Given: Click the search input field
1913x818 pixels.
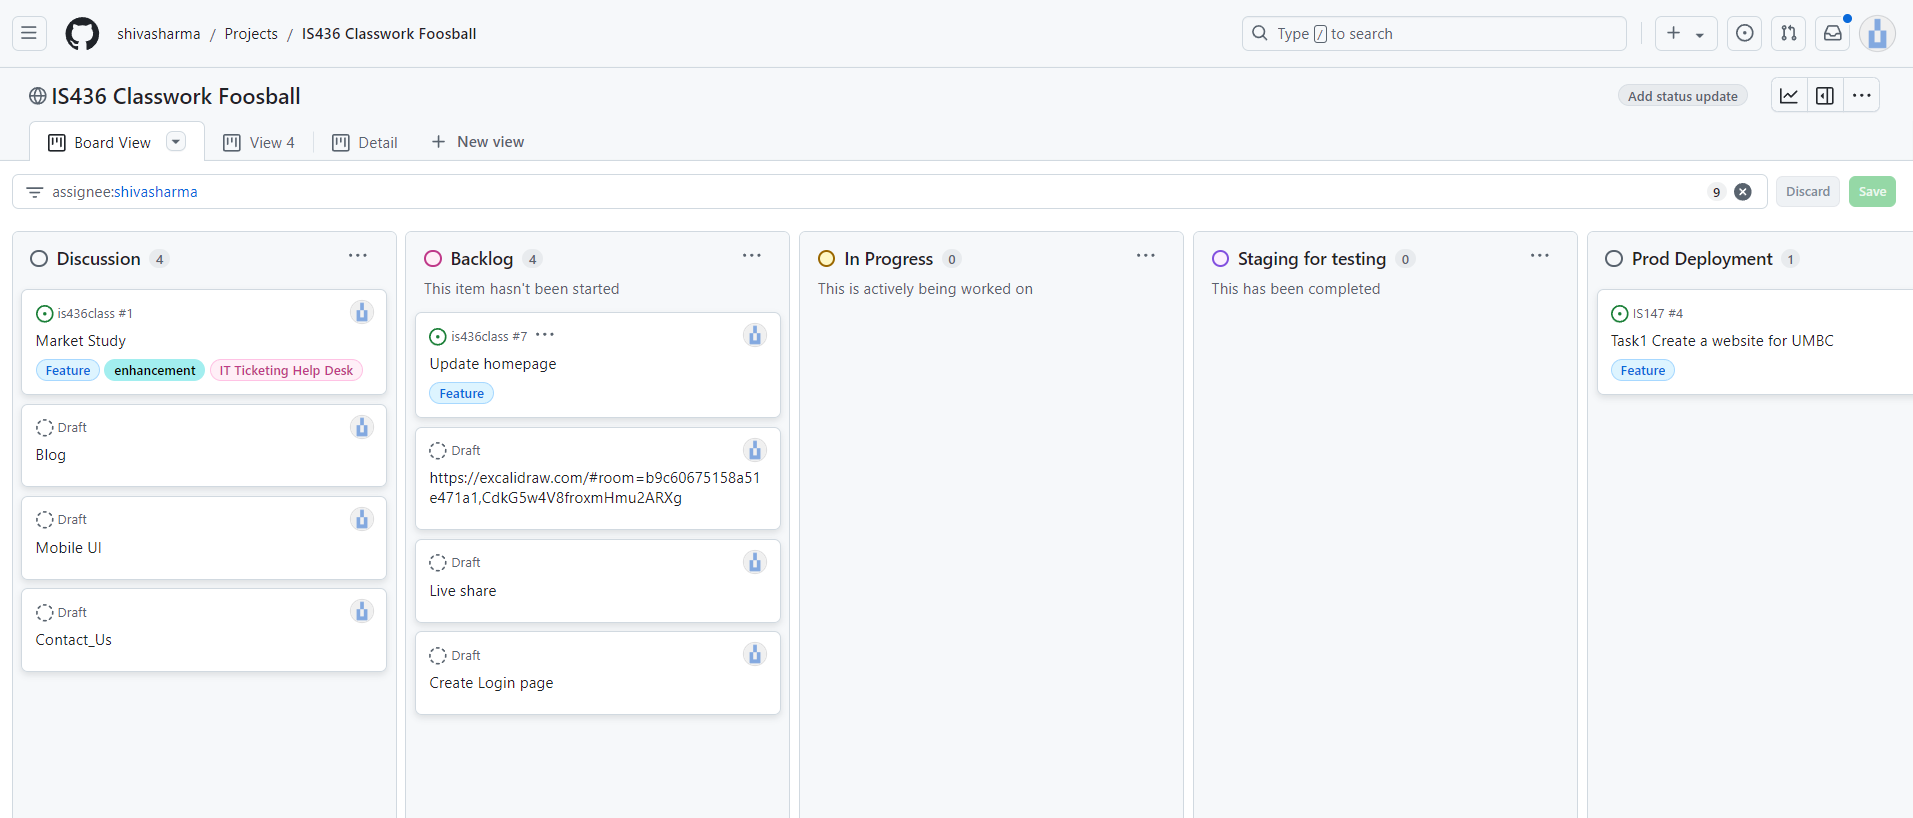Looking at the screenshot, I should tap(1434, 34).
